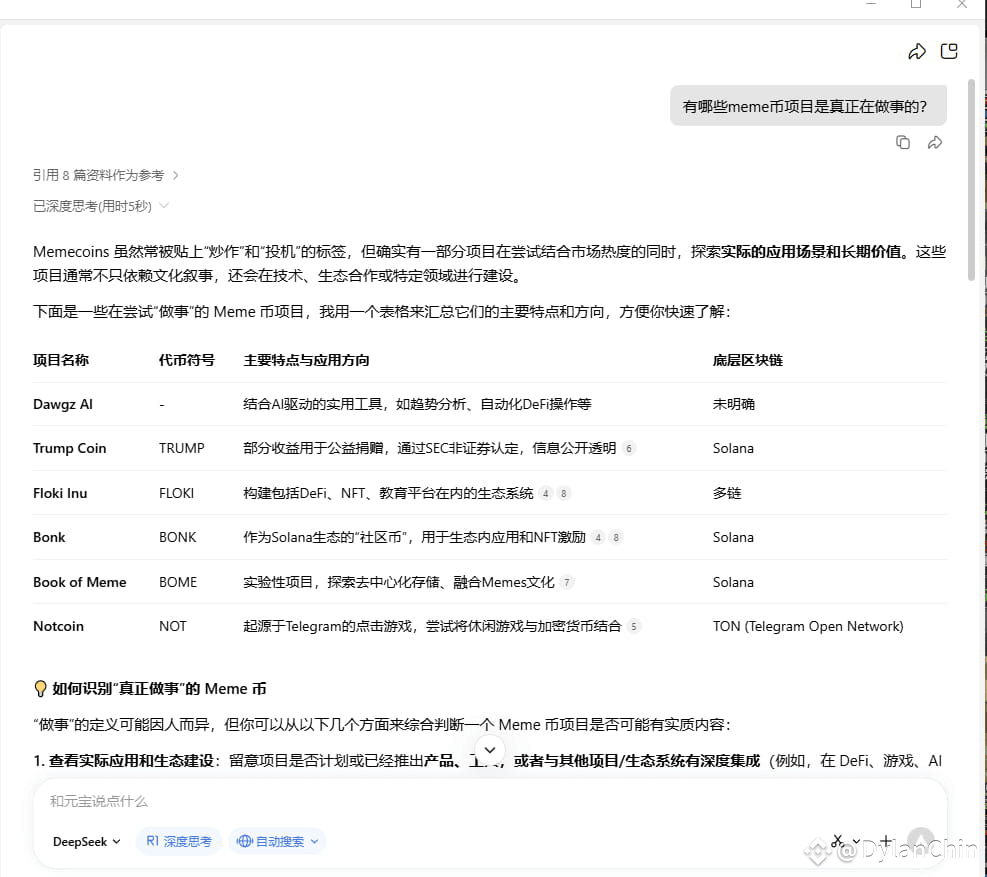Open the 自动搜索 dropdown

277,841
